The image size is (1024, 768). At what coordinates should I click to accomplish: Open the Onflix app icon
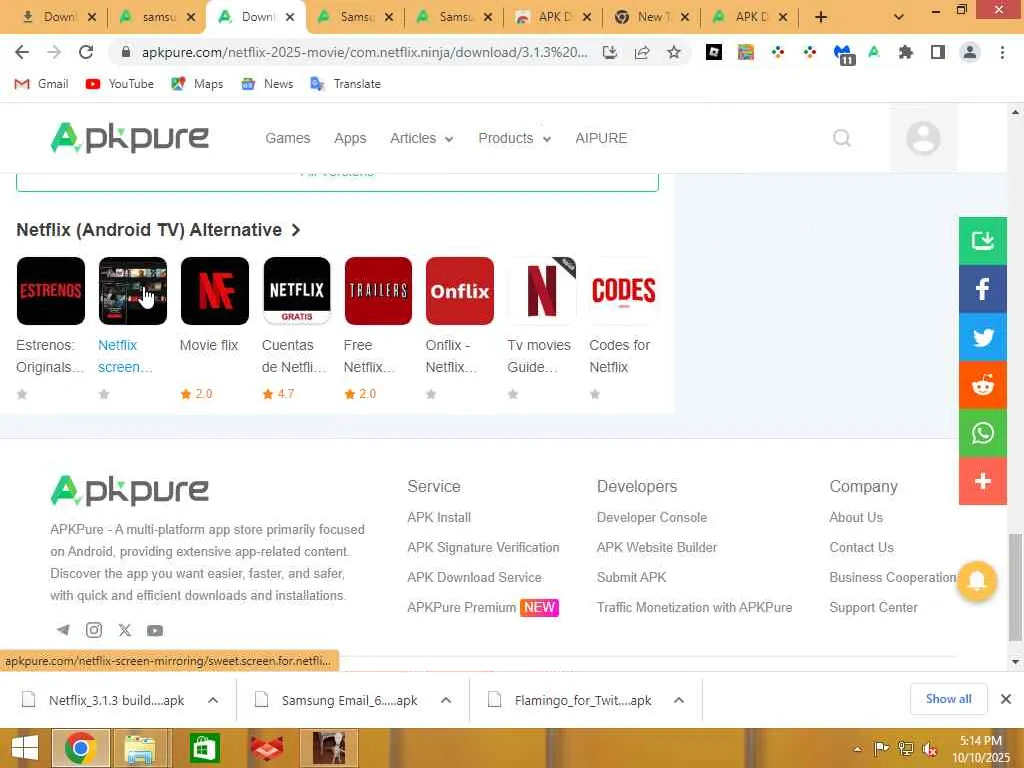[x=460, y=291]
